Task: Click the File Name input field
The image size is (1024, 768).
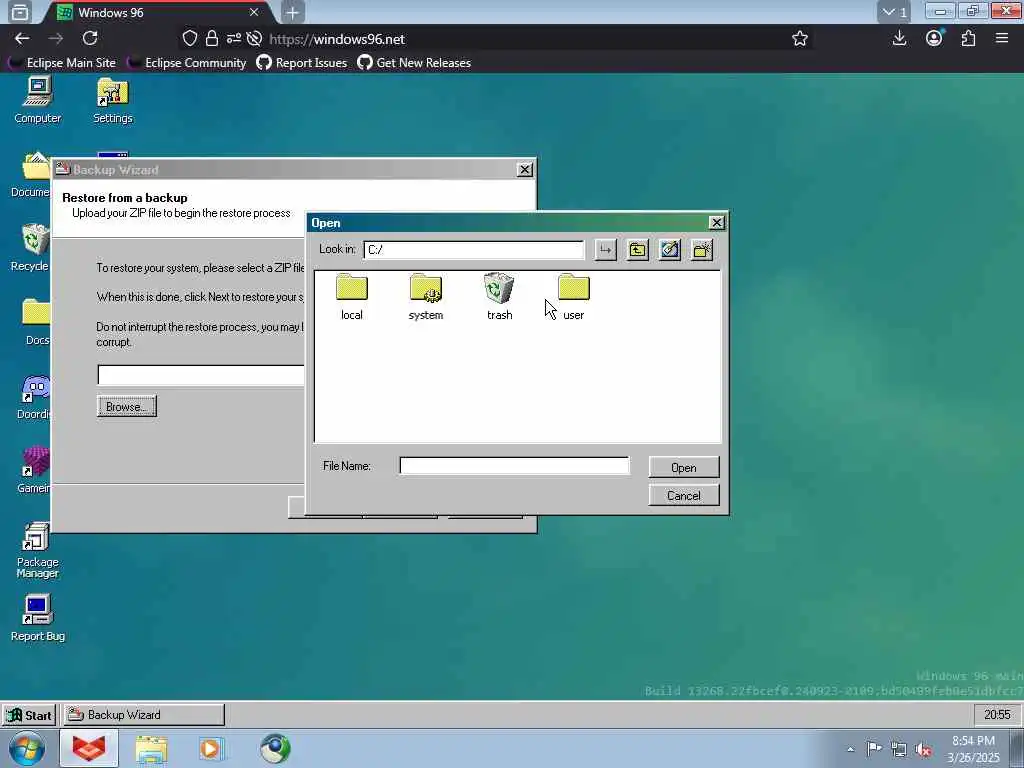Action: 514,466
